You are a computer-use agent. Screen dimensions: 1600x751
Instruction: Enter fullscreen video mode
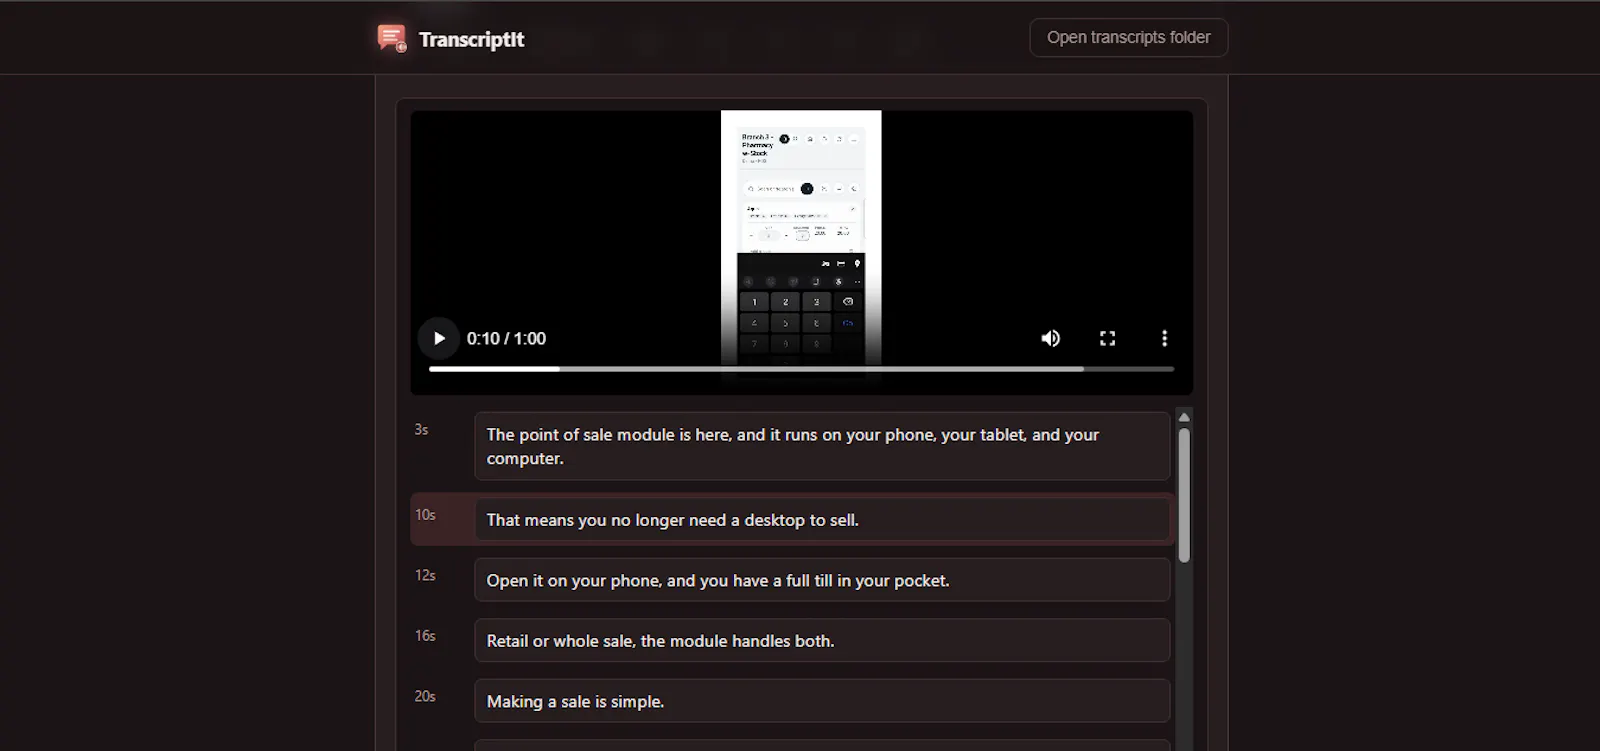pos(1107,338)
